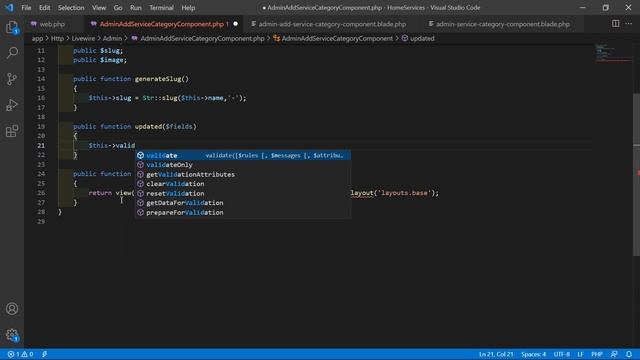Switch to AdminAddServiceCategoryComponent.php tab
Screen dimensions: 640x360
point(162,24)
